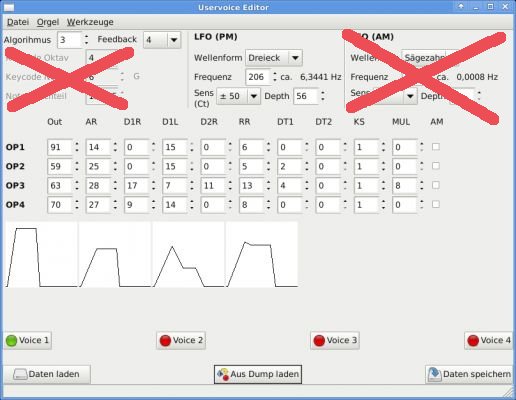Screen dimensions: 516x400
Task: Open the Werkzeuge menu
Action: tap(90, 22)
